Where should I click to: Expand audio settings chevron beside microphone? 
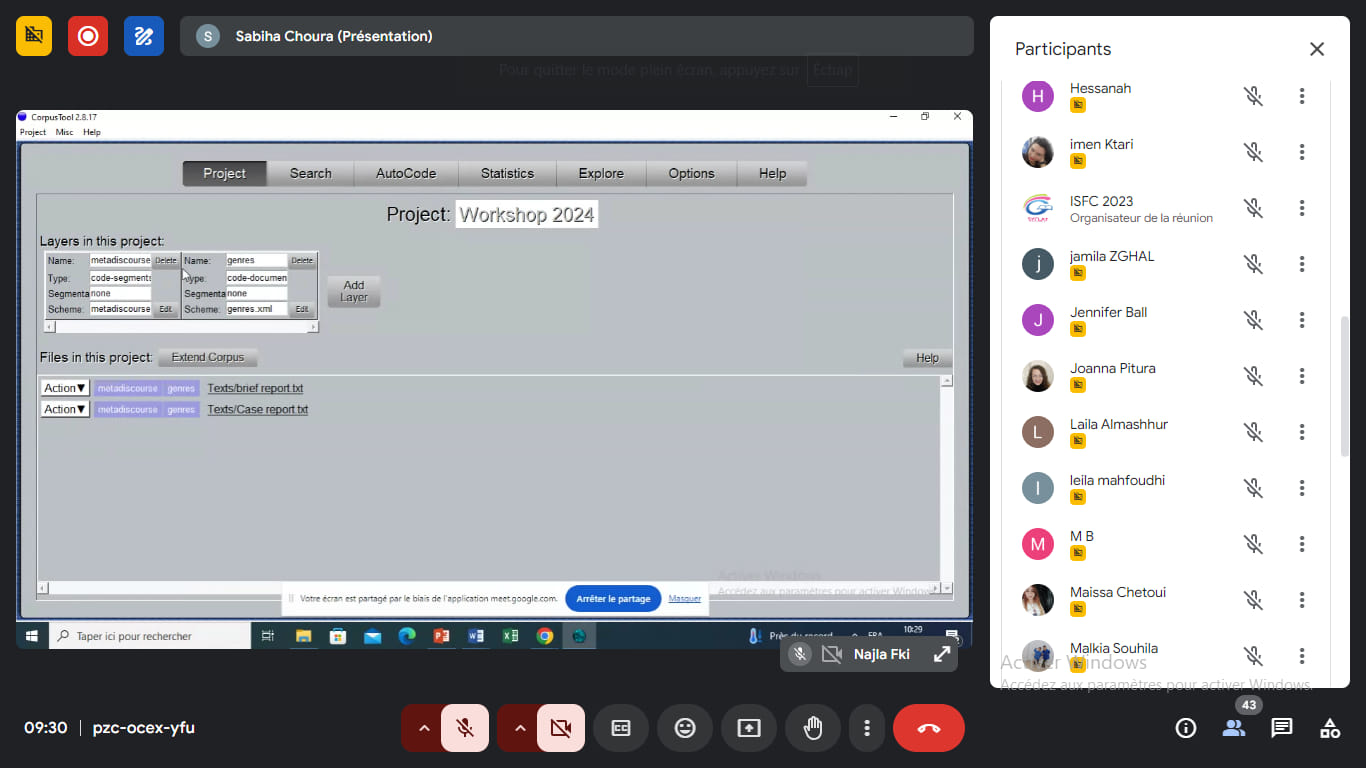(x=424, y=728)
